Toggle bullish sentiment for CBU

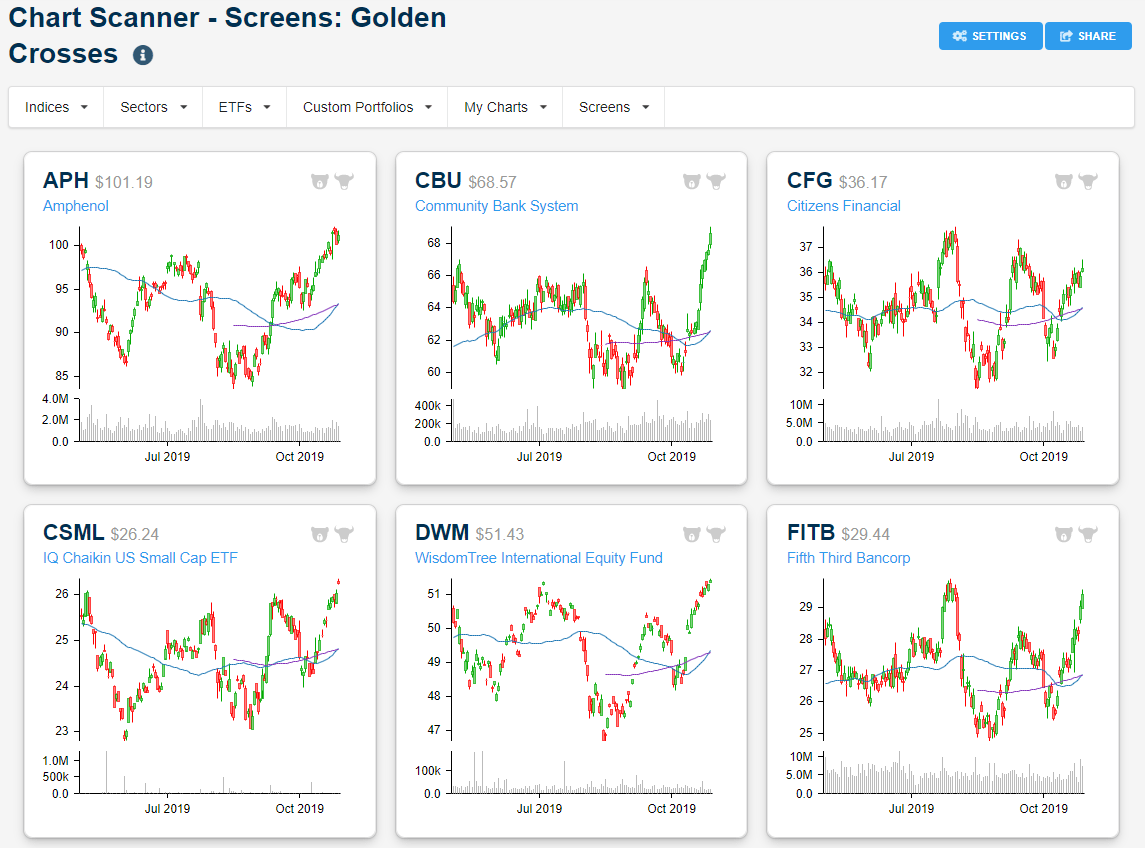(x=716, y=181)
